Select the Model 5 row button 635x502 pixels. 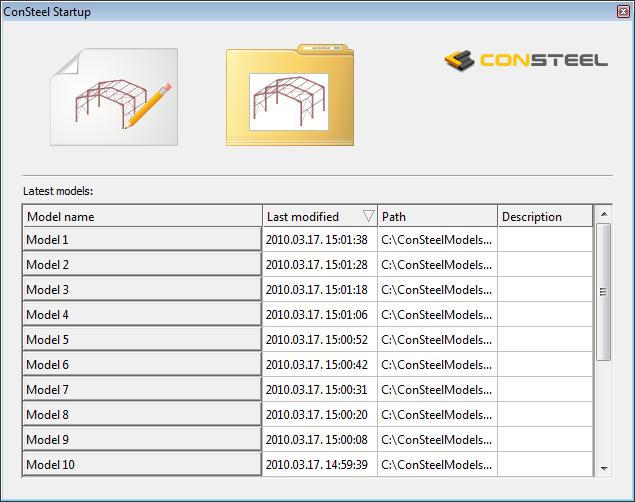click(142, 339)
